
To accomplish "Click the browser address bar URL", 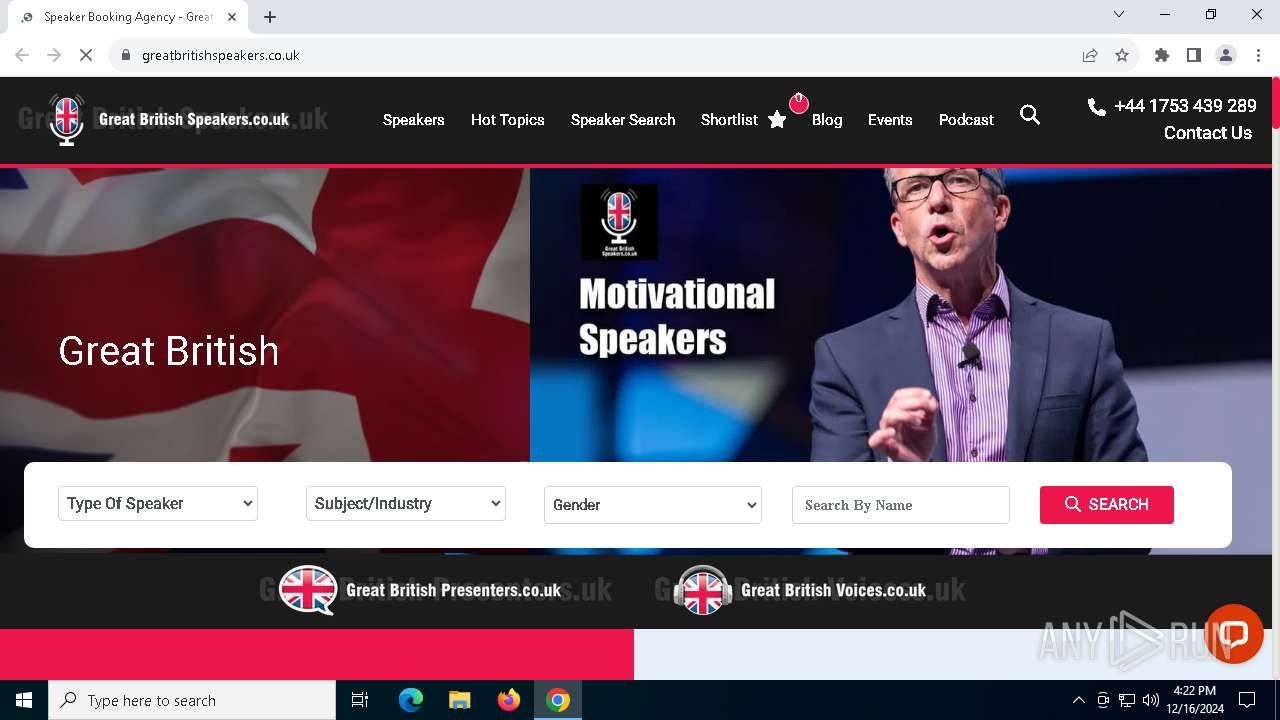I will pos(221,55).
